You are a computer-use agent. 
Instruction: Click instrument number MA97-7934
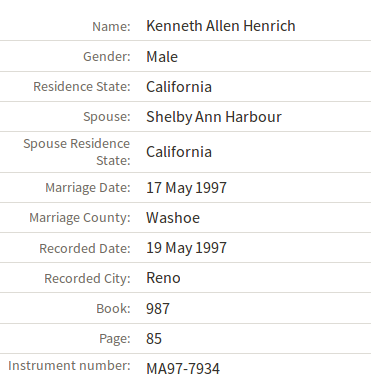[x=183, y=369]
